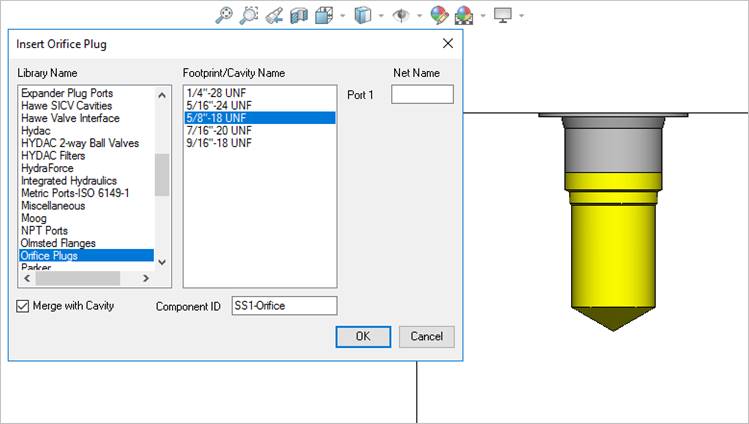This screenshot has height=424, width=749.
Task: Click the Cancel button
Action: tap(427, 337)
